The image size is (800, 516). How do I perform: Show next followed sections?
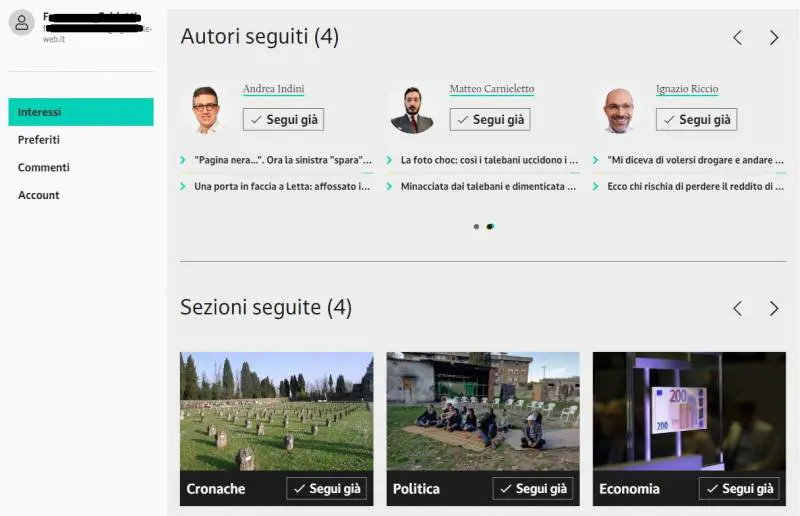point(773,308)
